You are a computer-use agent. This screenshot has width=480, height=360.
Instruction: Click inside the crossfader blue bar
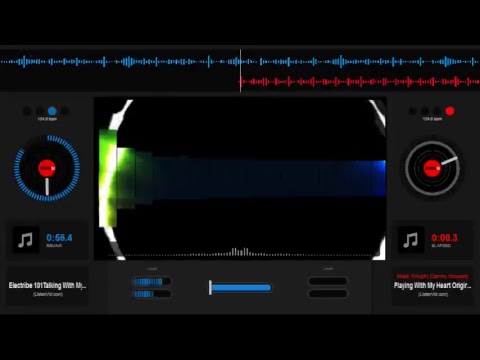pyautogui.click(x=241, y=288)
